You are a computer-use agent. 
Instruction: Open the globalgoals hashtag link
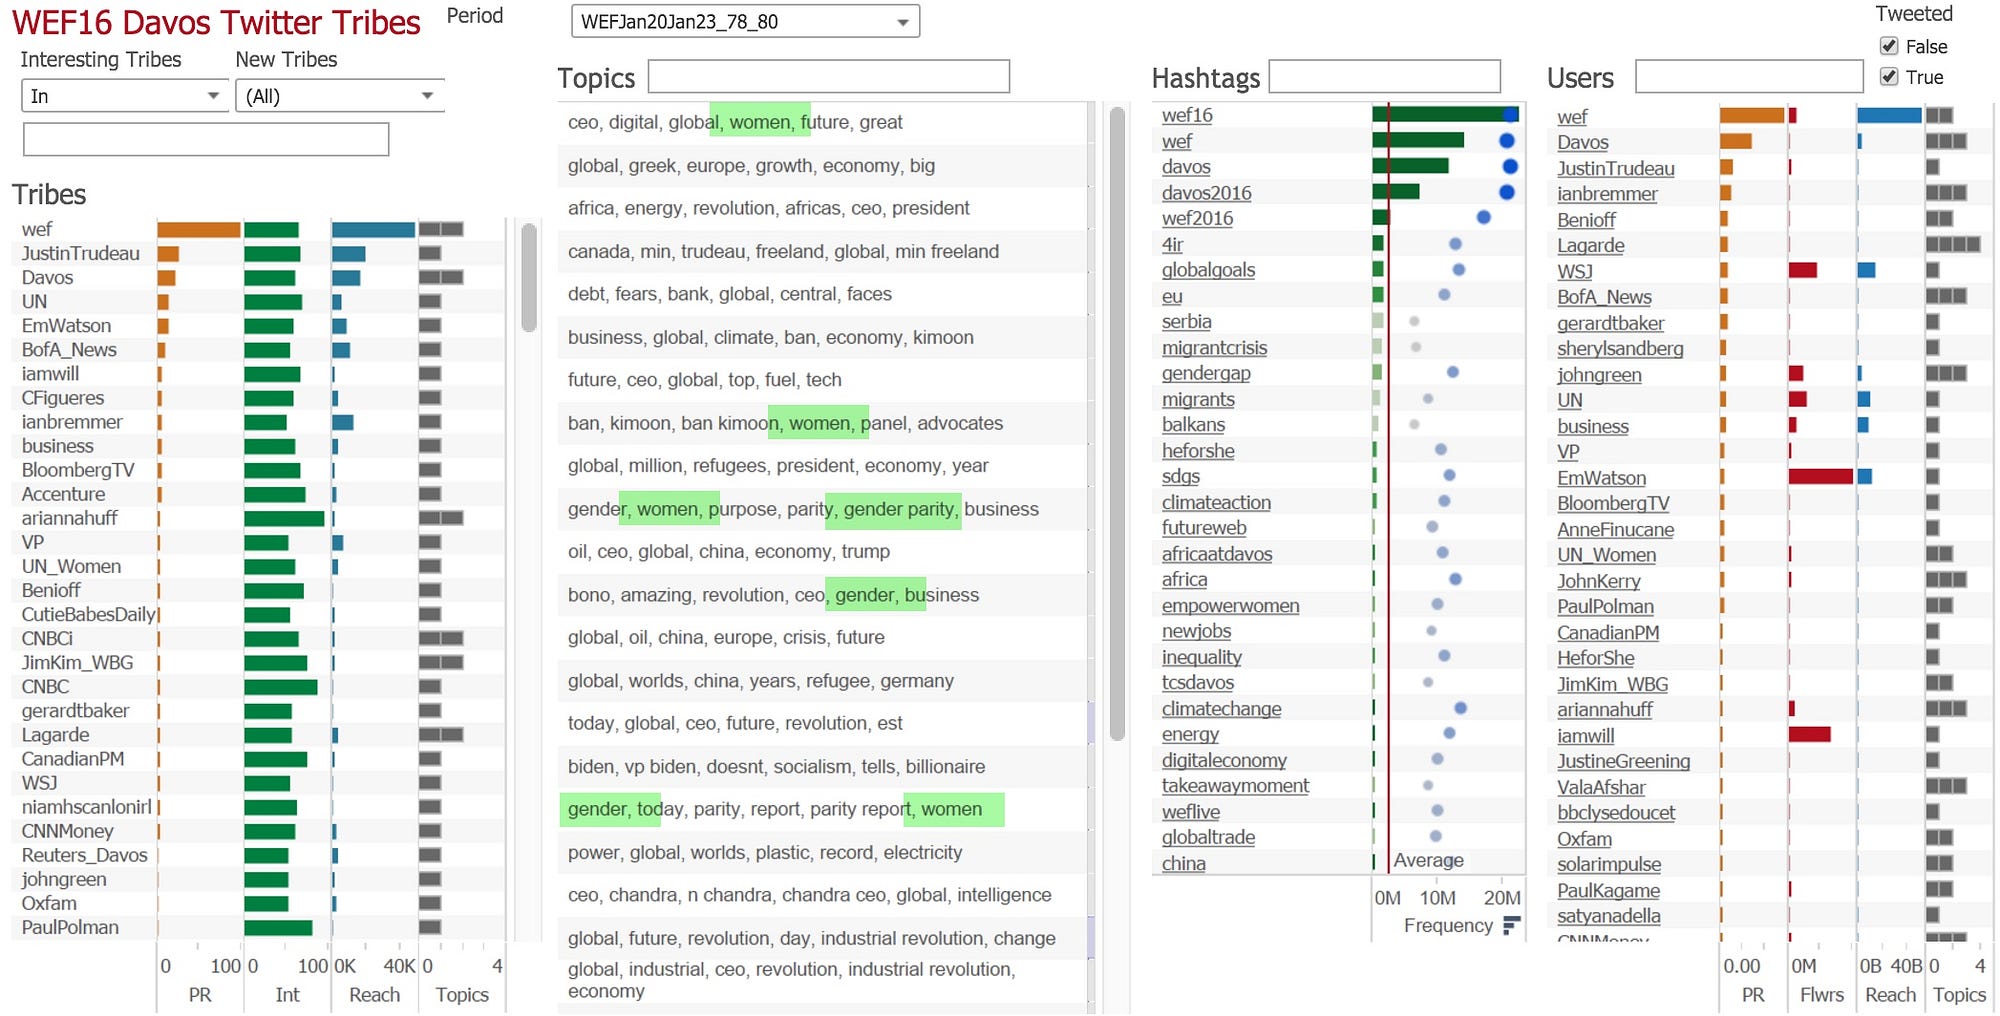[1208, 270]
